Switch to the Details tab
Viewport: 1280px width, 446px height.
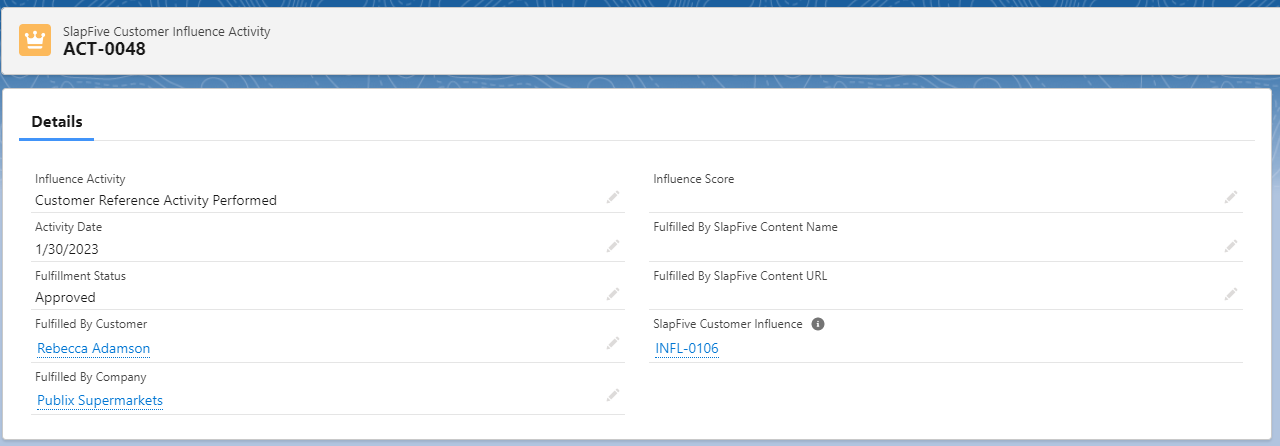click(x=56, y=122)
